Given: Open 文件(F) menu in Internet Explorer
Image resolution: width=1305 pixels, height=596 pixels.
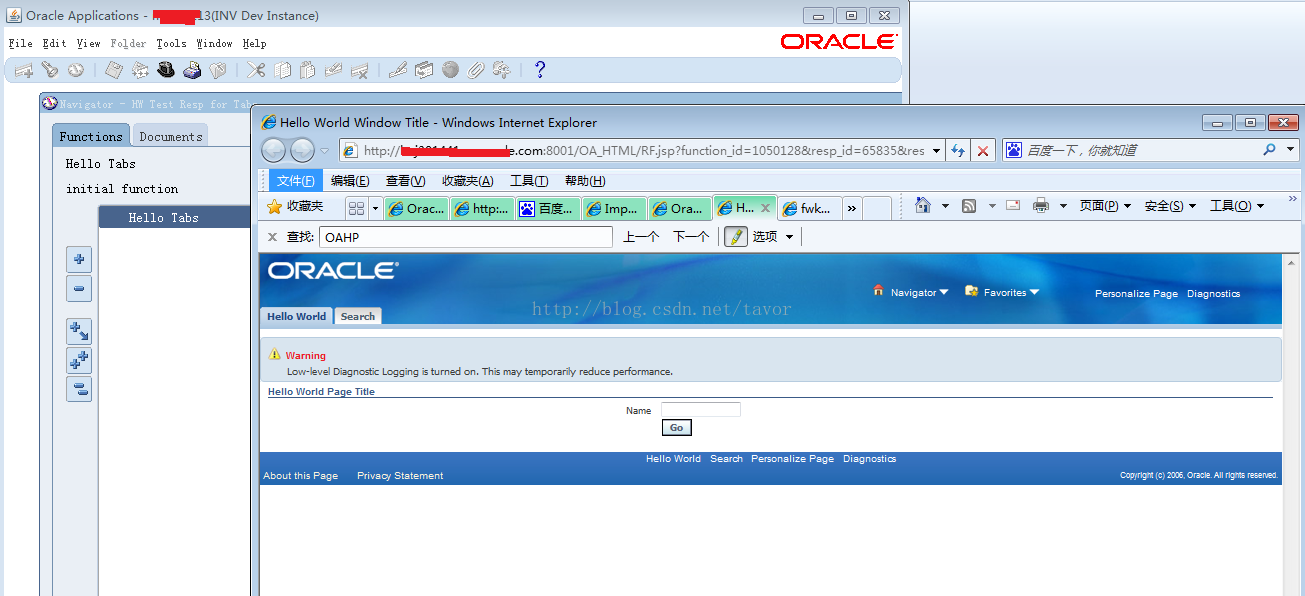Looking at the screenshot, I should point(296,181).
